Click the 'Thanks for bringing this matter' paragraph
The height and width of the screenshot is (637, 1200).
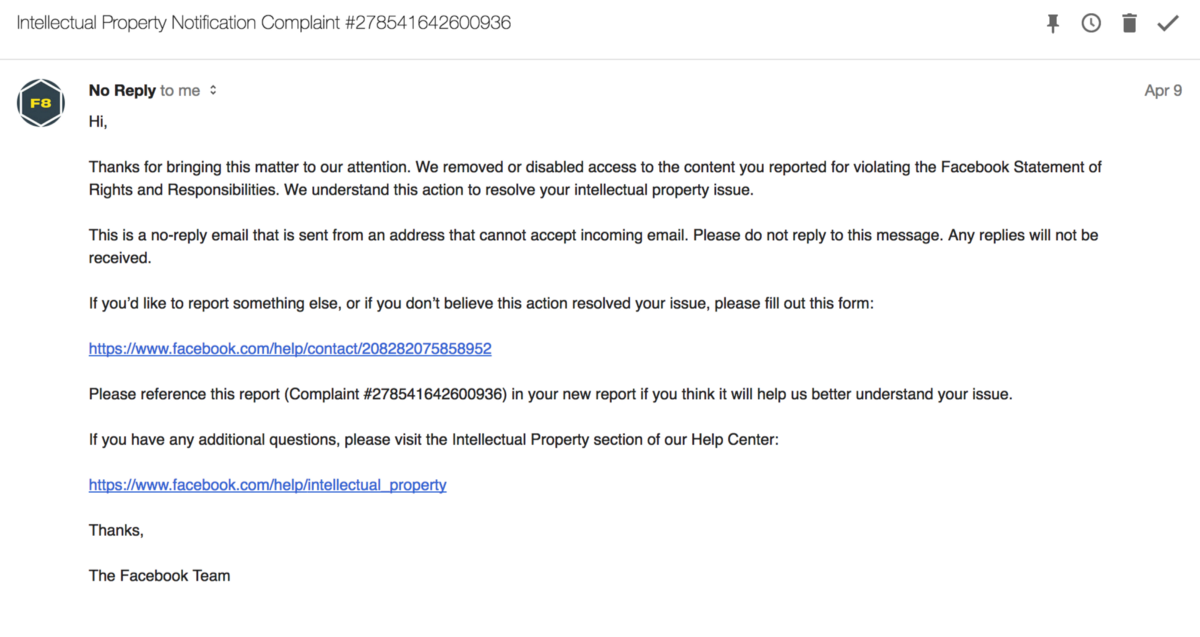595,178
